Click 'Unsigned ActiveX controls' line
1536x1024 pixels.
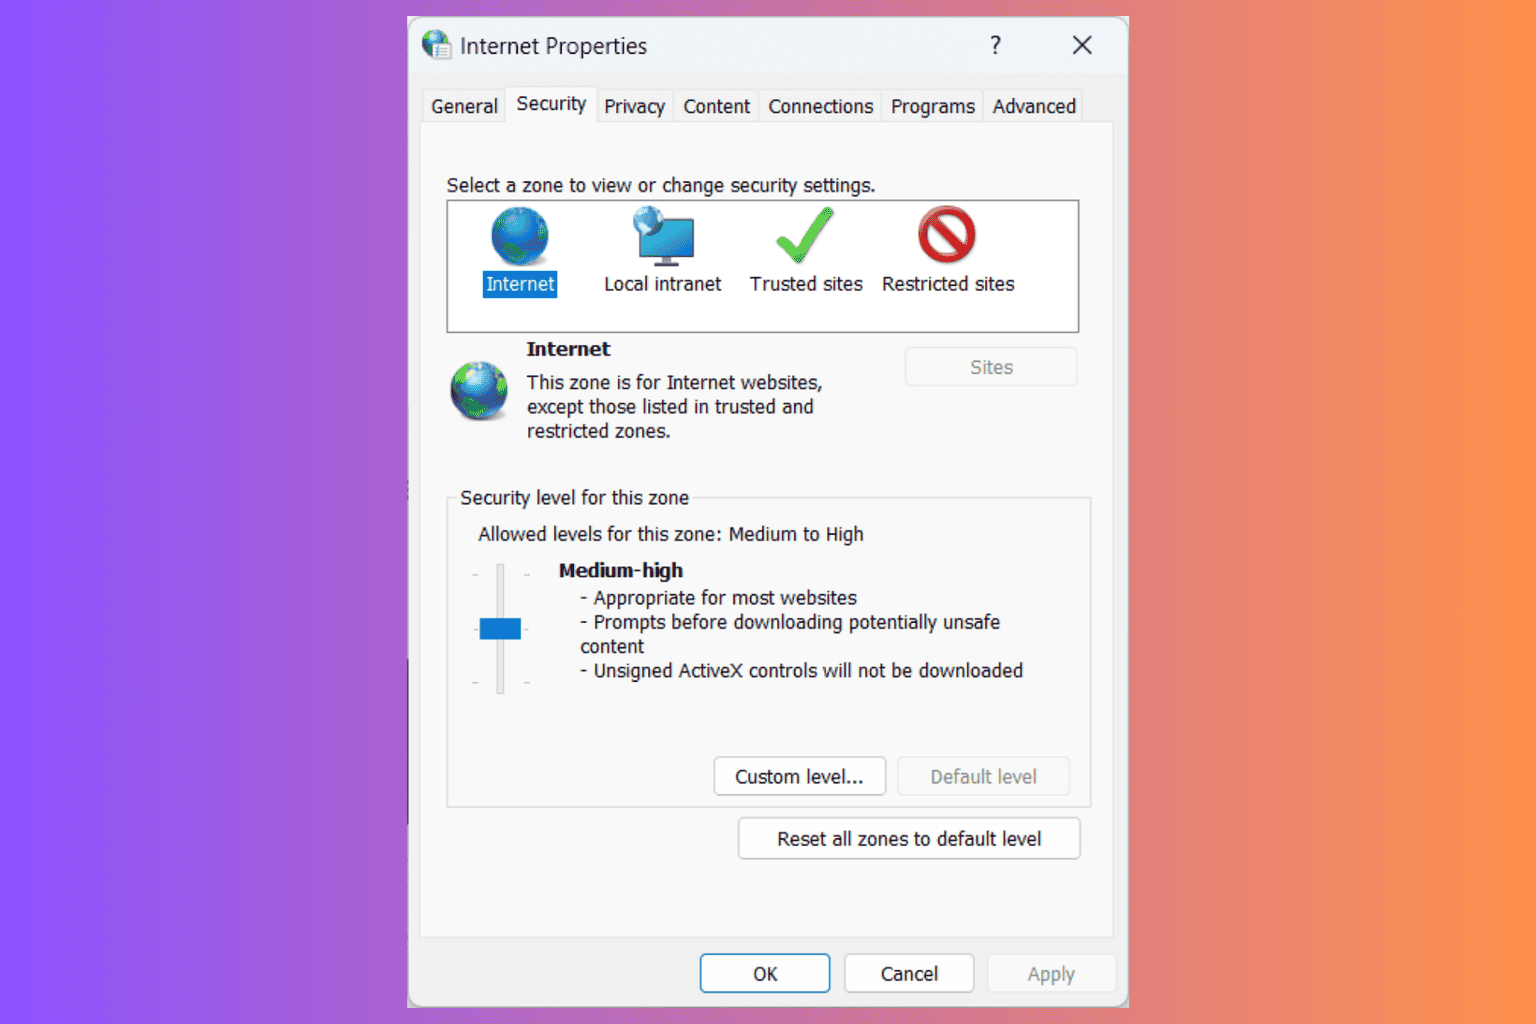coord(802,671)
